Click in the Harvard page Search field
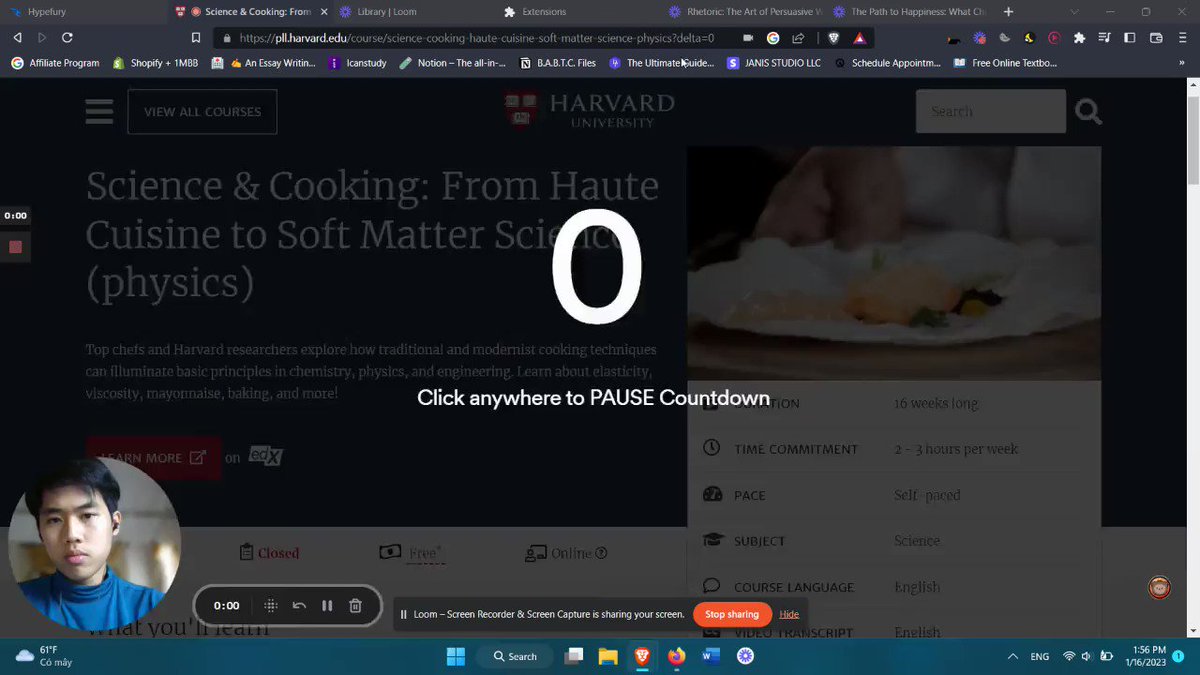Image resolution: width=1200 pixels, height=675 pixels. pos(990,111)
